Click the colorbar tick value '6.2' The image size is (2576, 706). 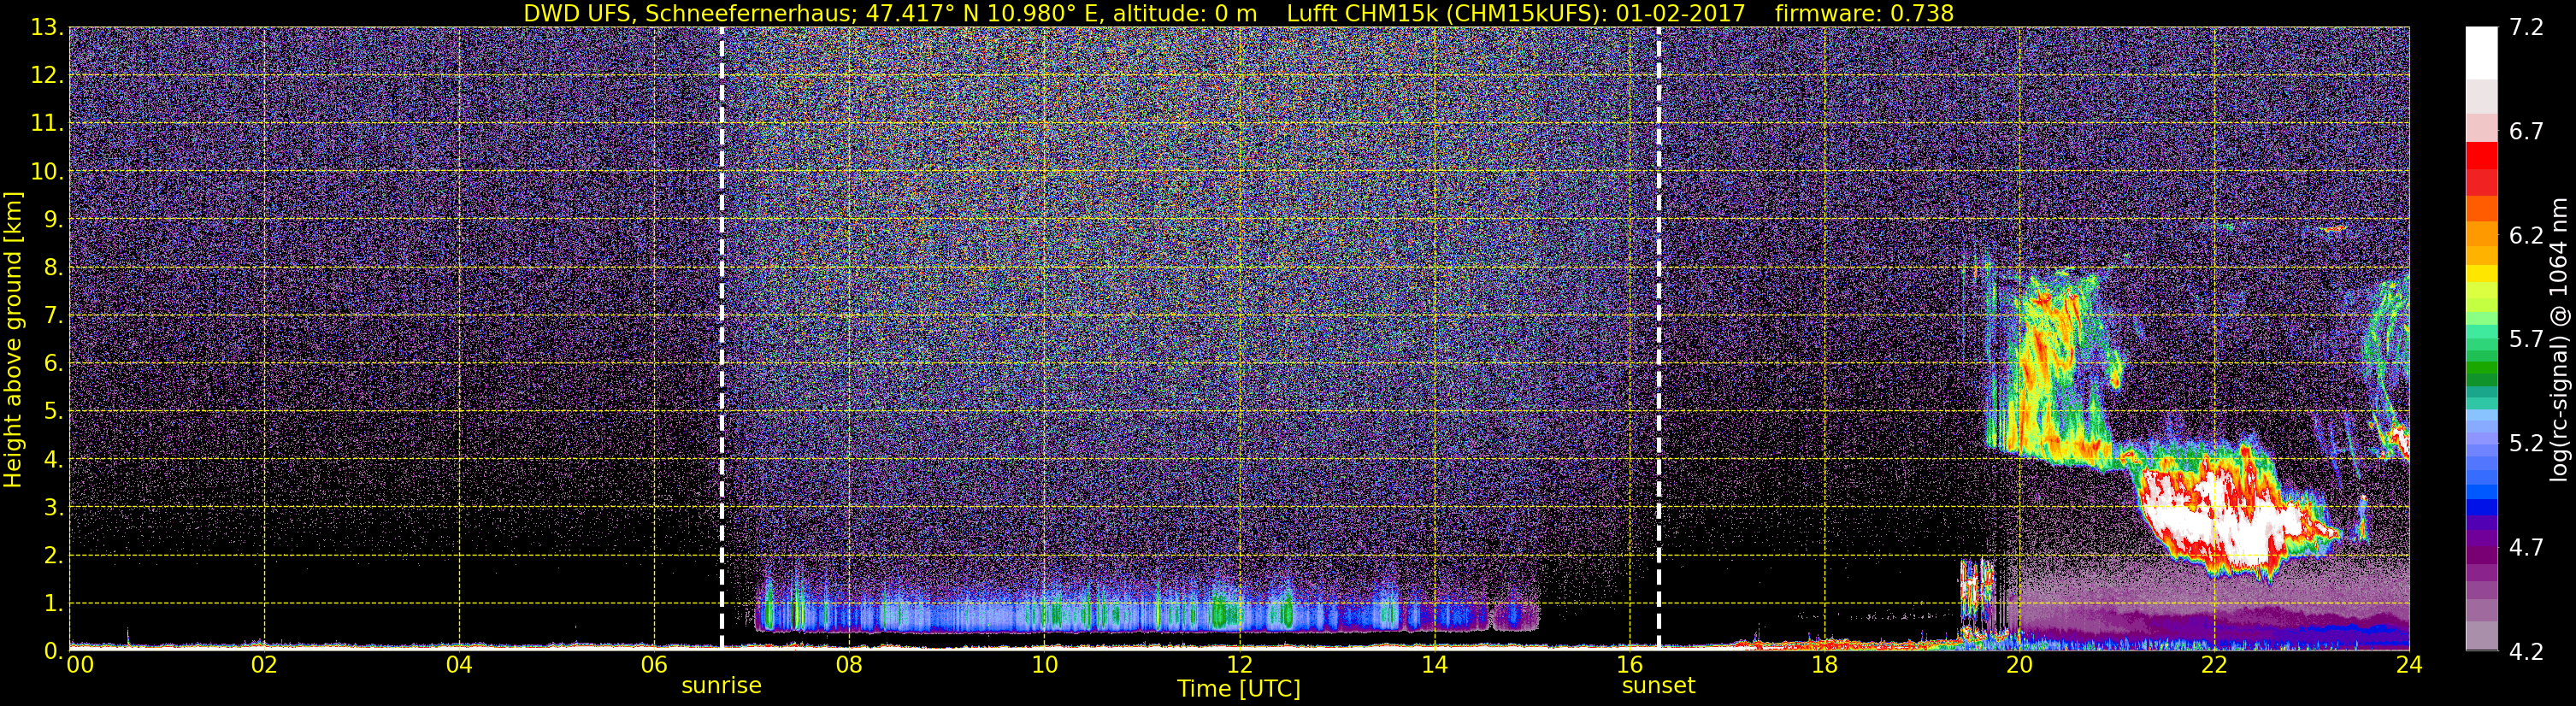click(2526, 236)
